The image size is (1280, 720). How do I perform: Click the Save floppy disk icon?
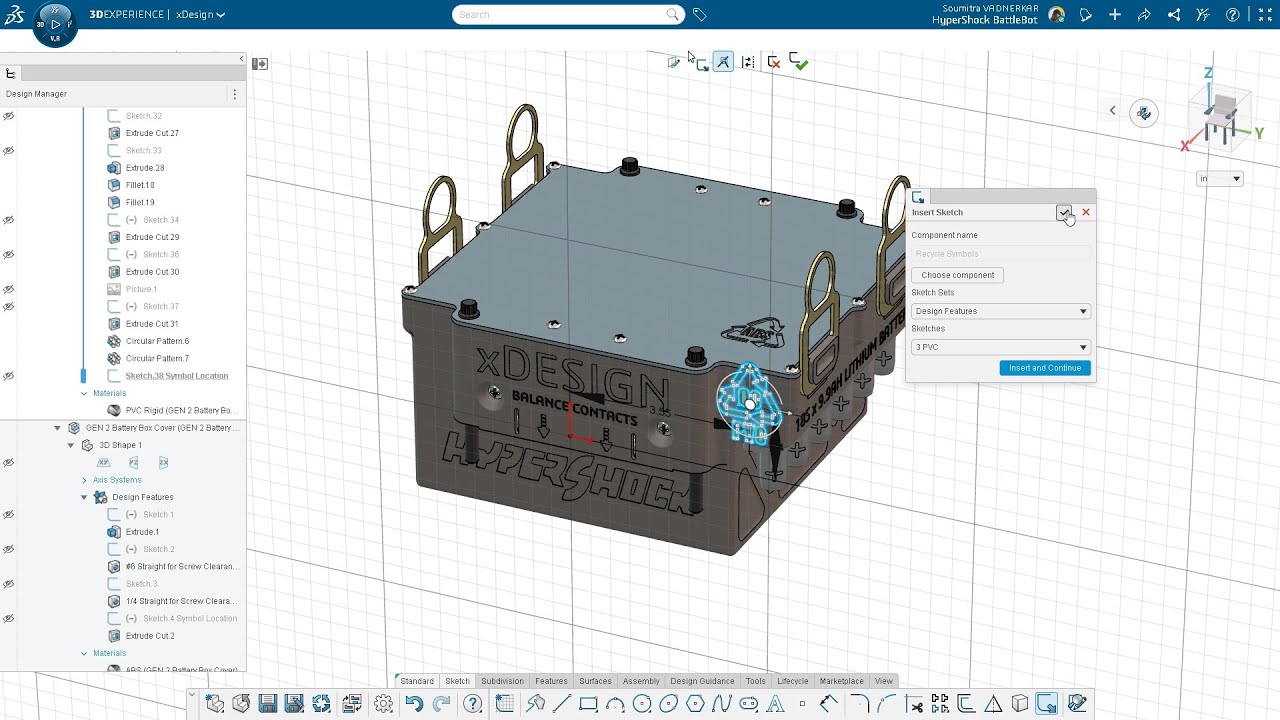coord(268,704)
